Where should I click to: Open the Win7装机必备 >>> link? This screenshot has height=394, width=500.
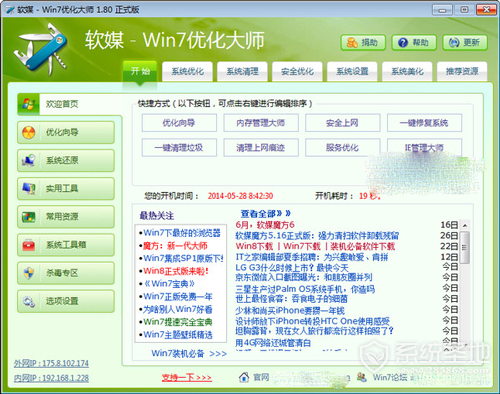pyautogui.click(x=189, y=353)
